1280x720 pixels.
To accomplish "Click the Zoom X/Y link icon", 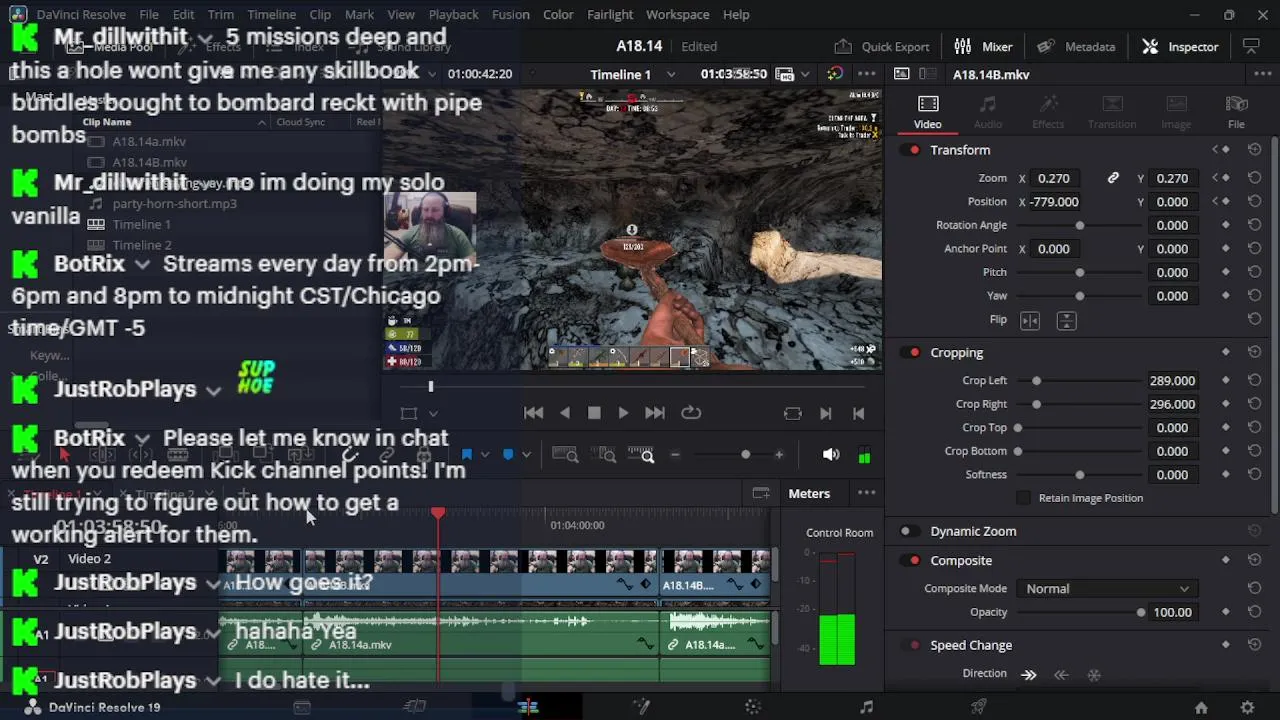I will tap(1113, 178).
